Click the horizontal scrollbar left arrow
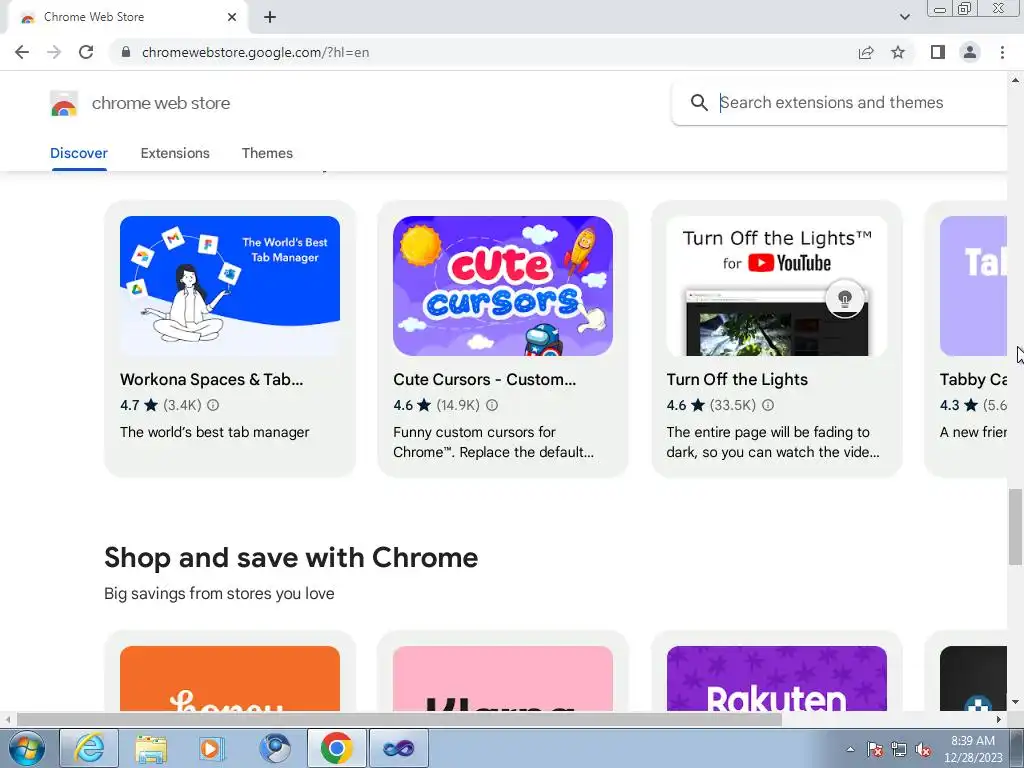The width and height of the screenshot is (1024, 768). 7,720
